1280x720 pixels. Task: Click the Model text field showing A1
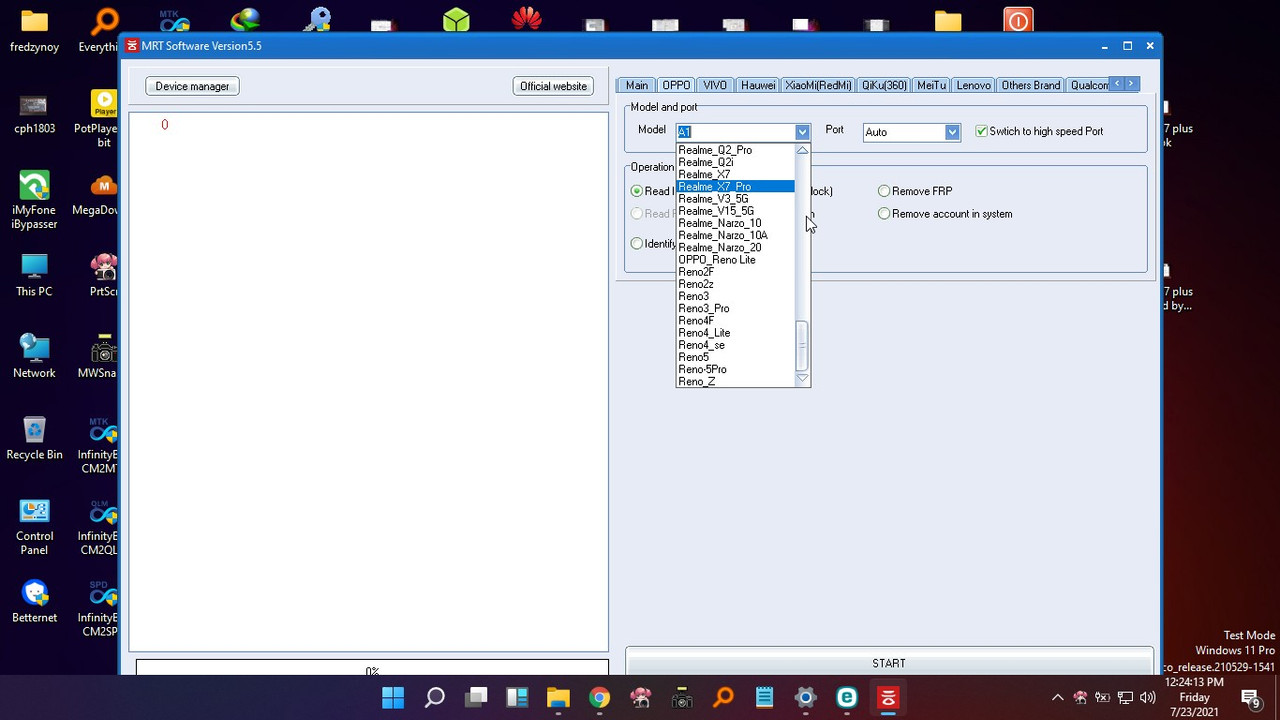(735, 132)
